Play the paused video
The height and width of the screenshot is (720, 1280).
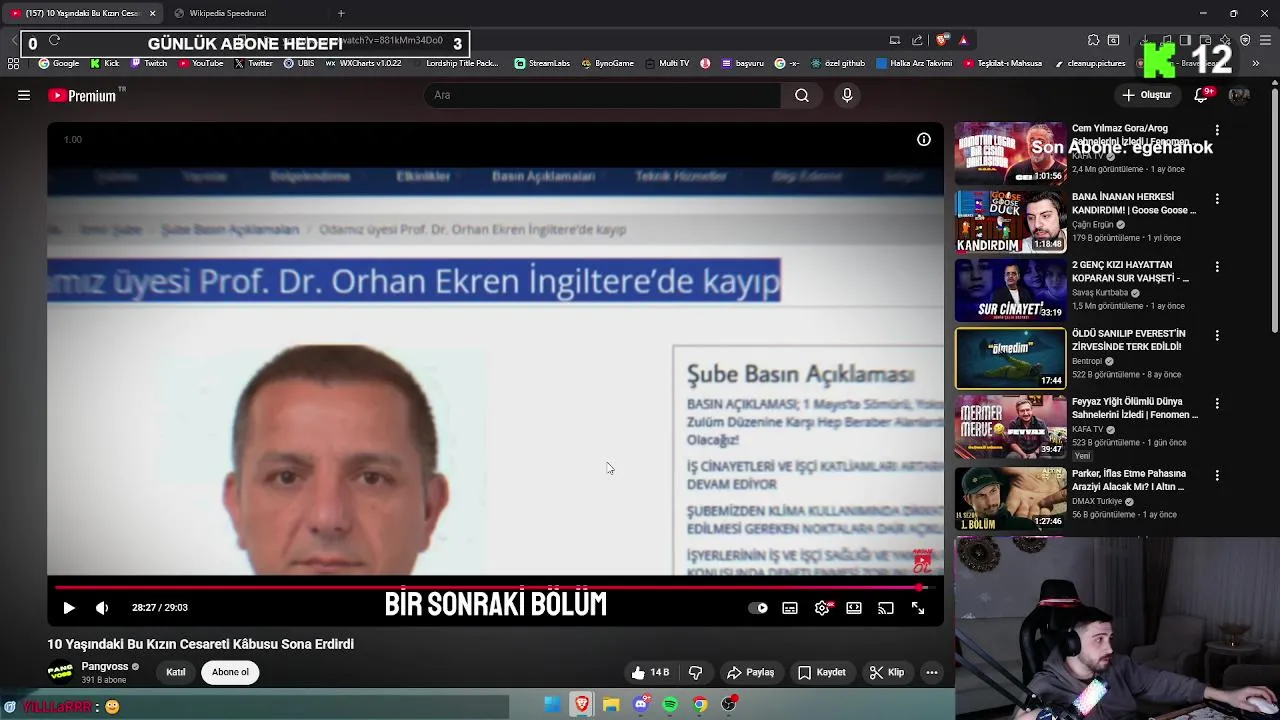(x=69, y=608)
